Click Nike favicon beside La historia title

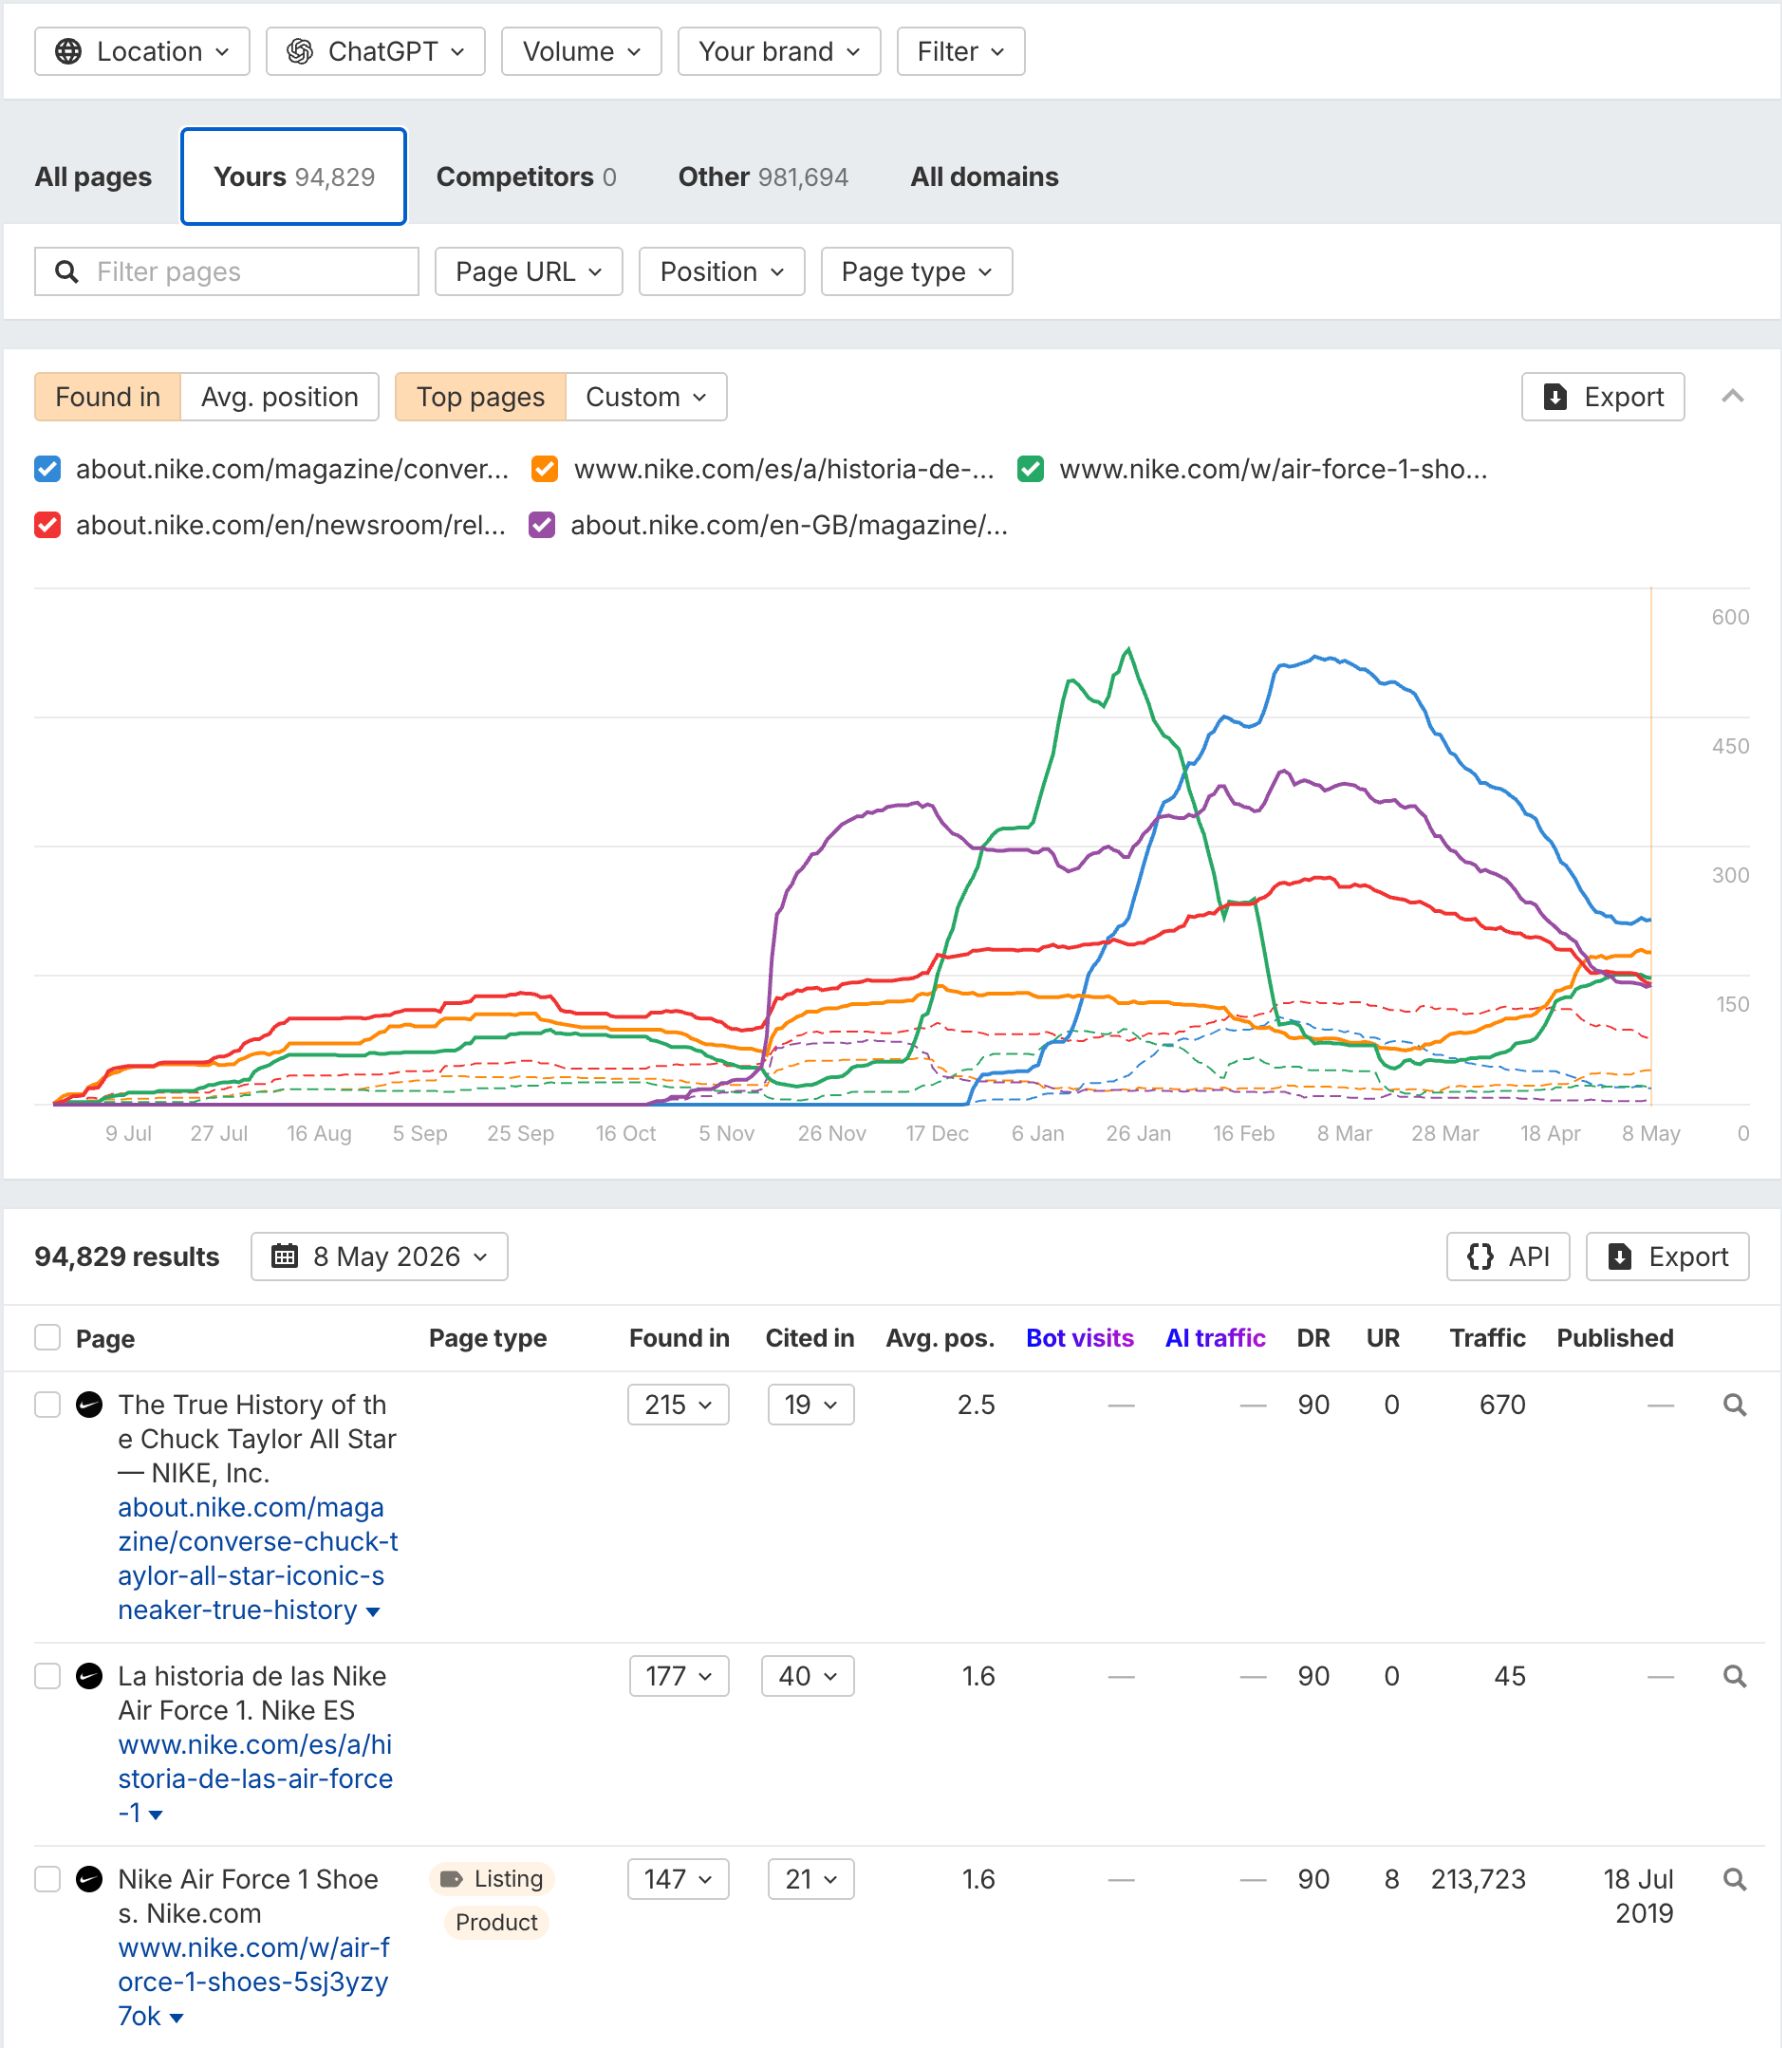tap(89, 1676)
